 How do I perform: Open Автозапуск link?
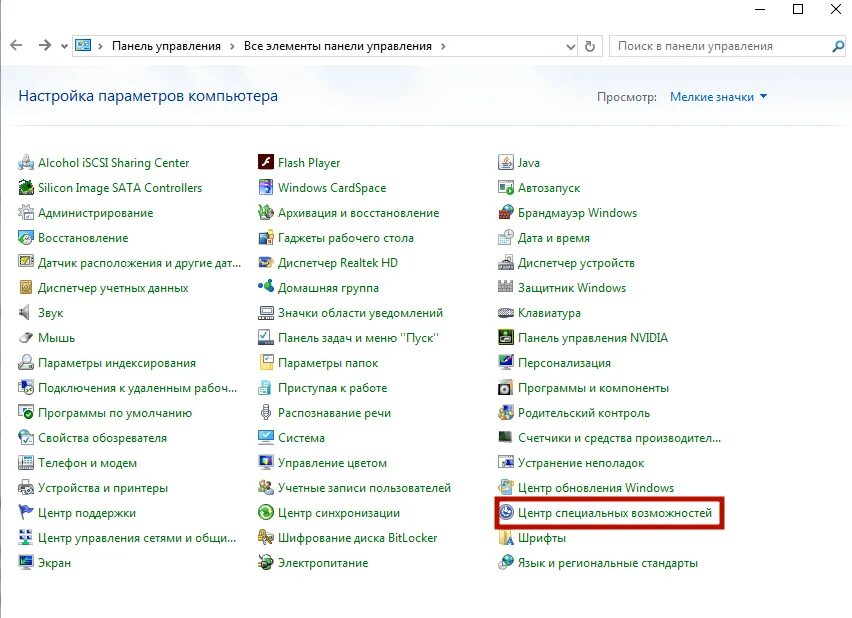[x=549, y=188]
